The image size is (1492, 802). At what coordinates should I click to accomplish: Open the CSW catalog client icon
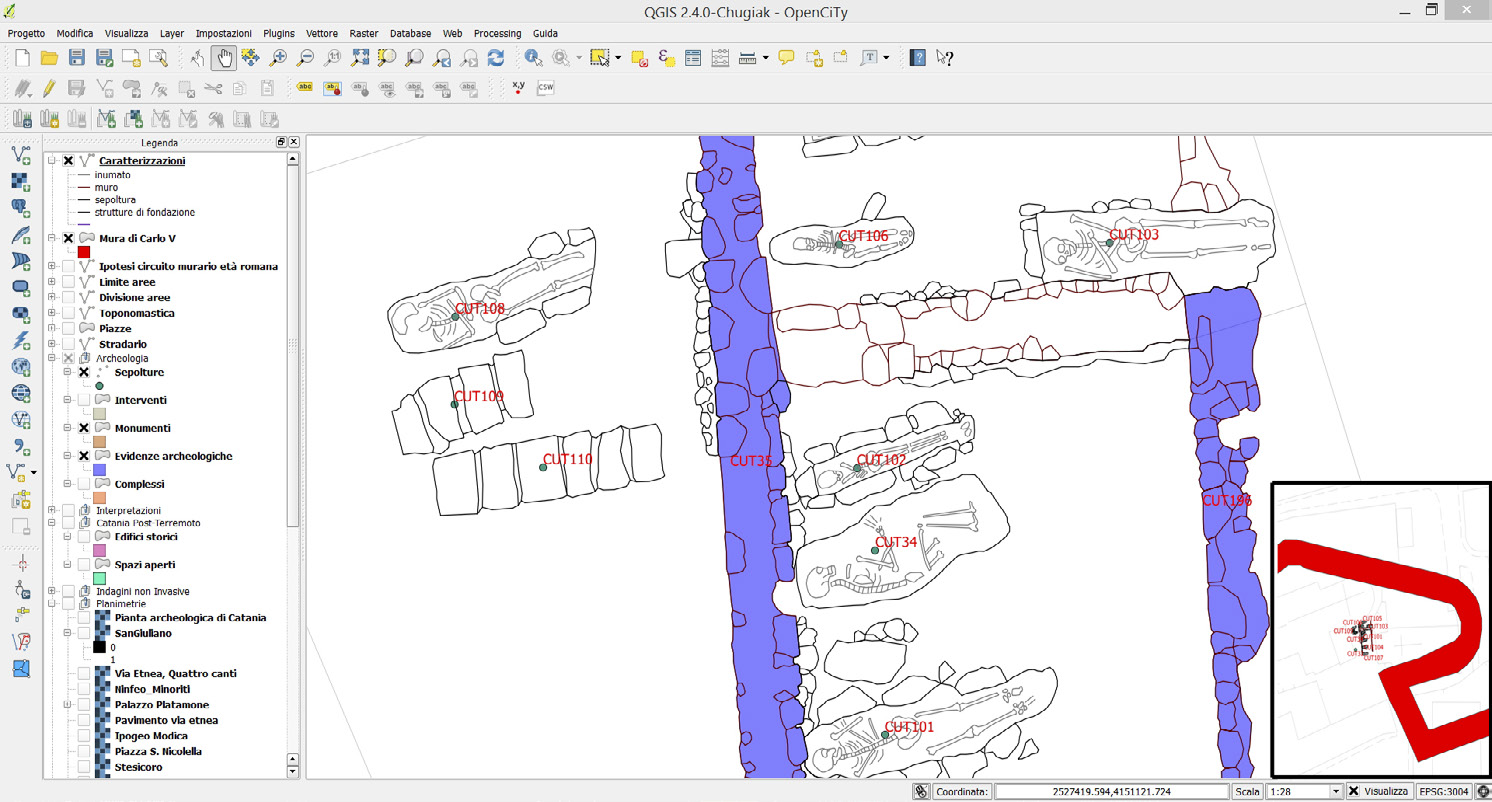pyautogui.click(x=546, y=88)
